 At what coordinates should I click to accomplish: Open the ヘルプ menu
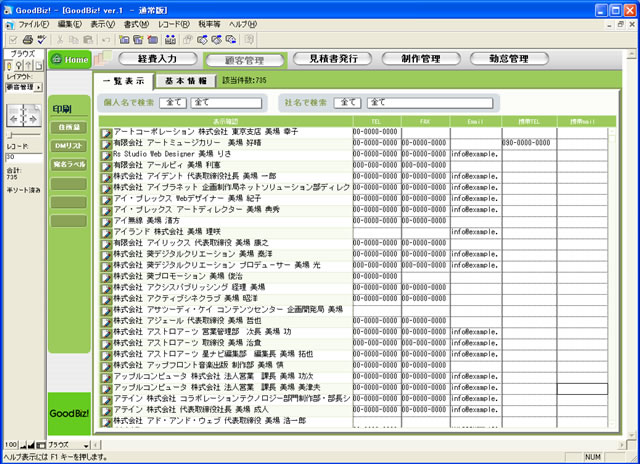[243, 24]
